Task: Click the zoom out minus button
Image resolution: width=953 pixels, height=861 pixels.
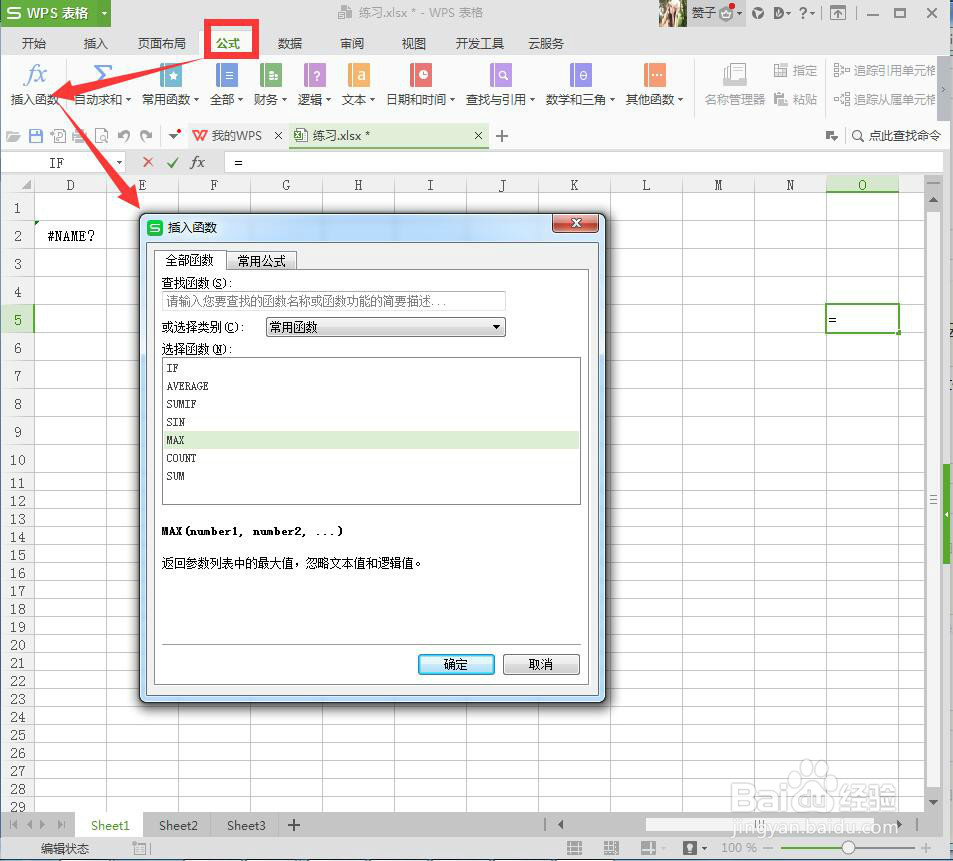Action: [768, 848]
